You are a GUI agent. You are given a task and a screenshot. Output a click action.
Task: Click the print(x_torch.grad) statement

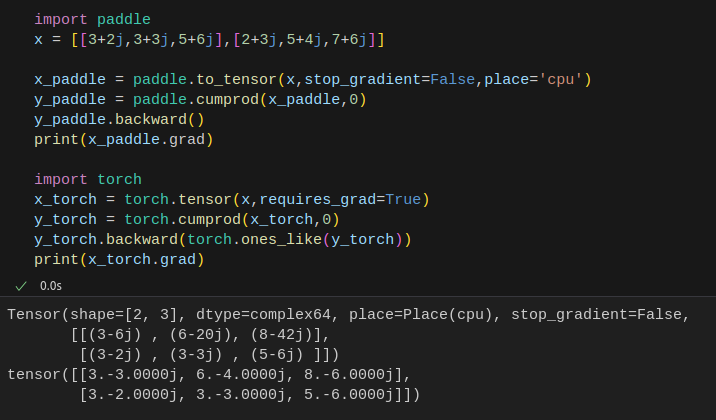pos(118,259)
